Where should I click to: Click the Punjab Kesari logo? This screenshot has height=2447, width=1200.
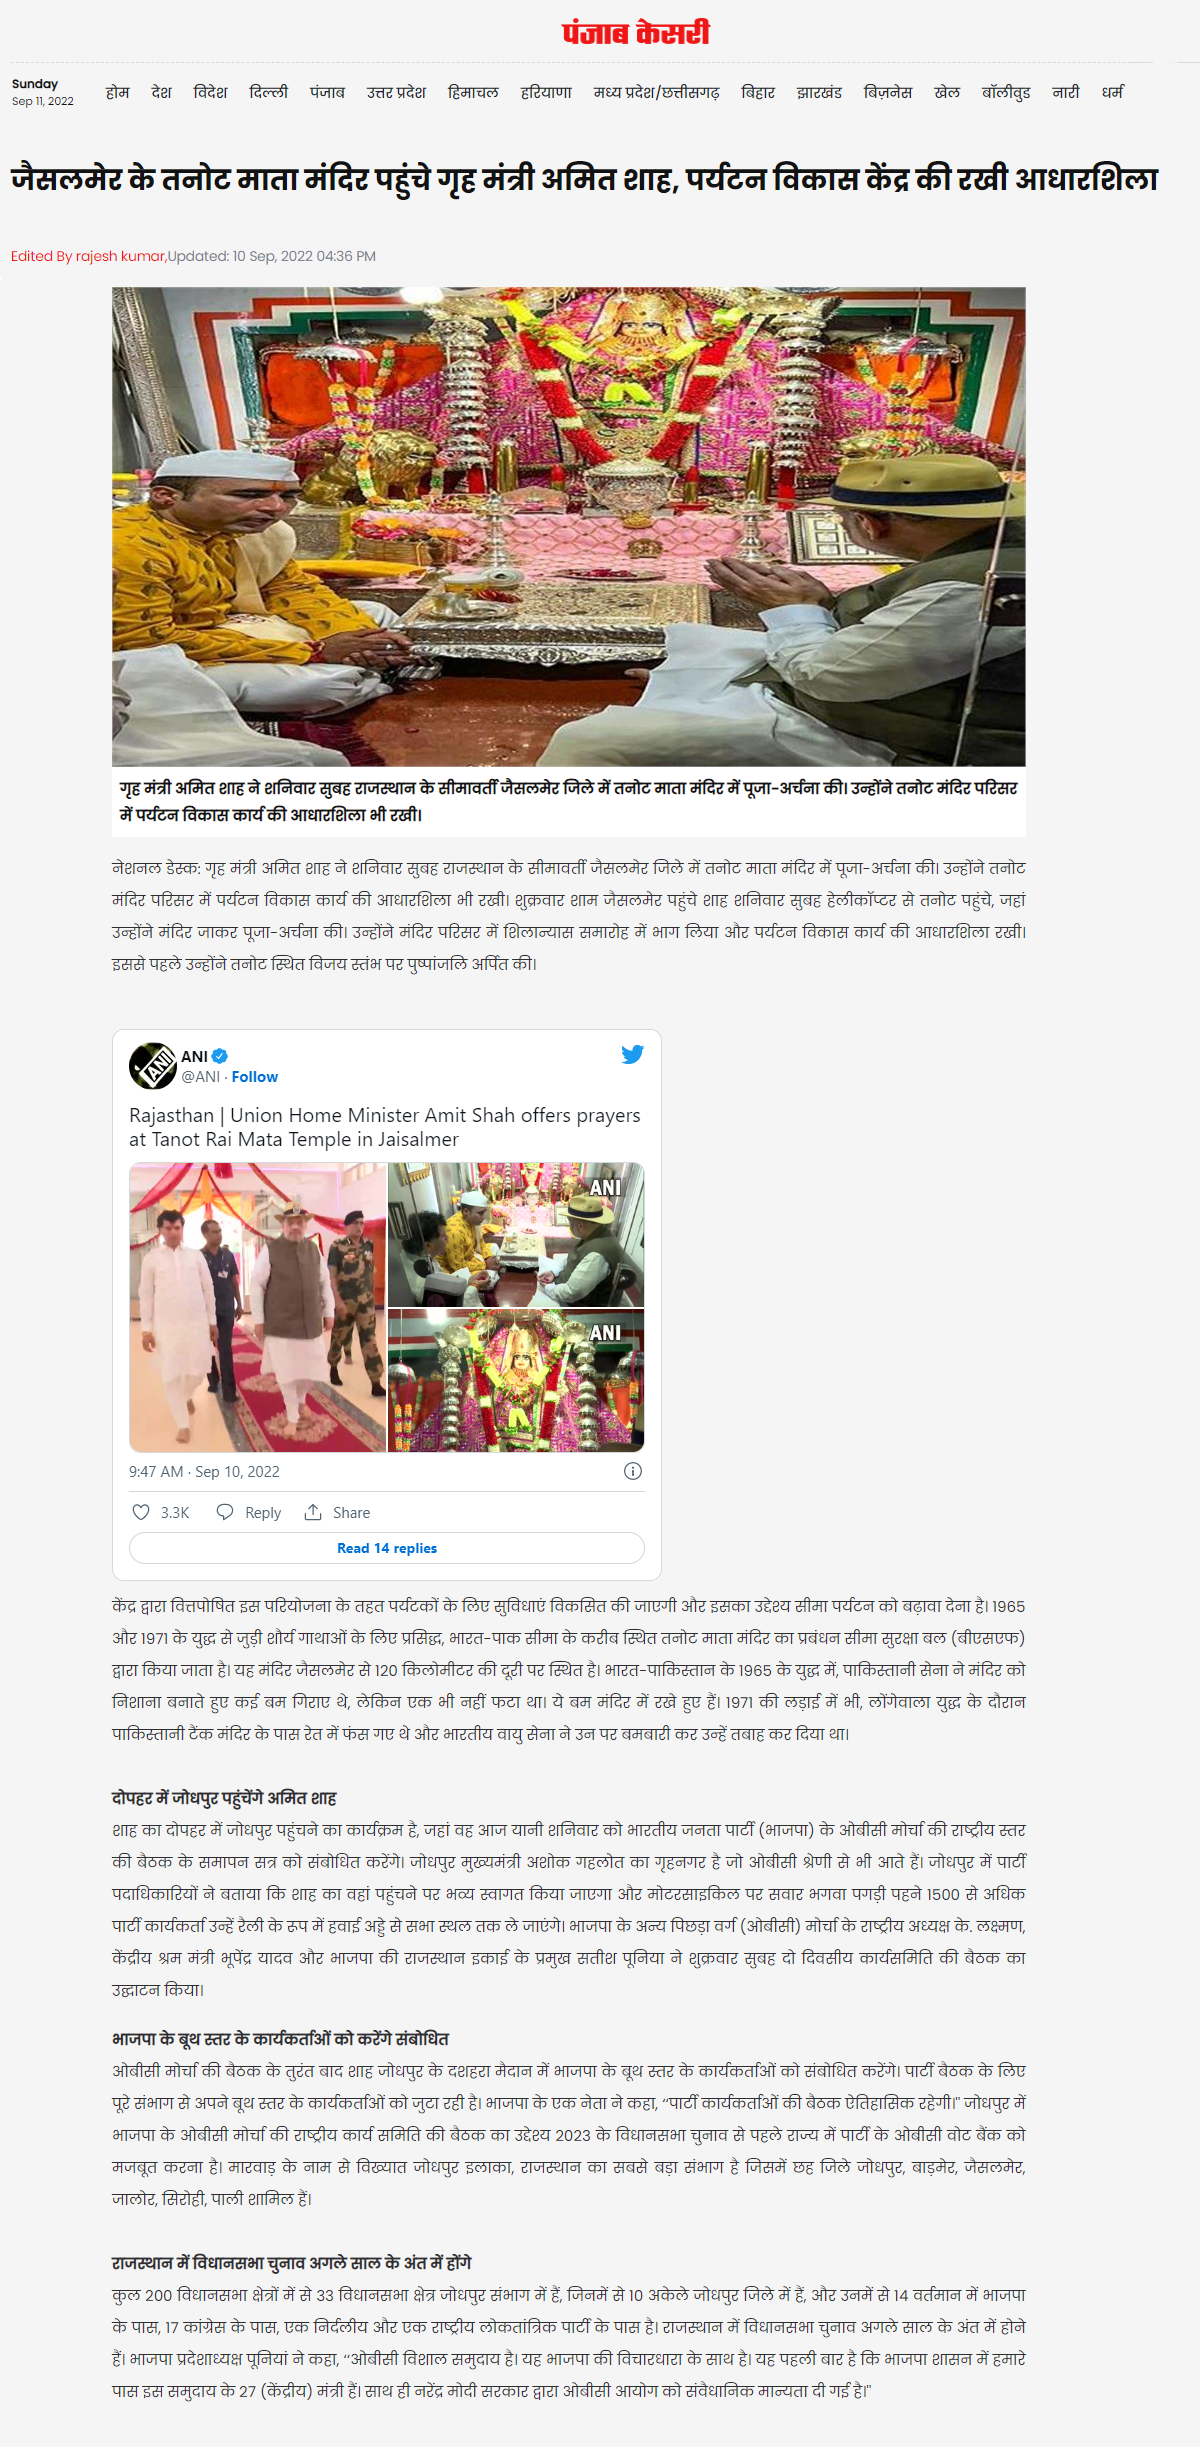[x=635, y=33]
